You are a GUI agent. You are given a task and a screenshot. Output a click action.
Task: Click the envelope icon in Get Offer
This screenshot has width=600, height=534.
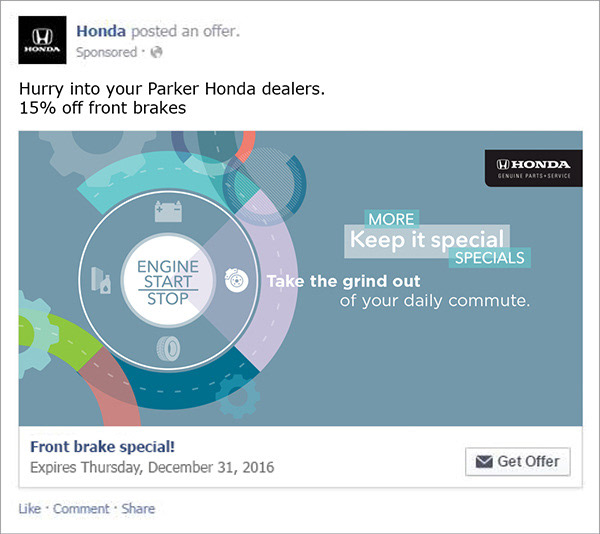(484, 462)
